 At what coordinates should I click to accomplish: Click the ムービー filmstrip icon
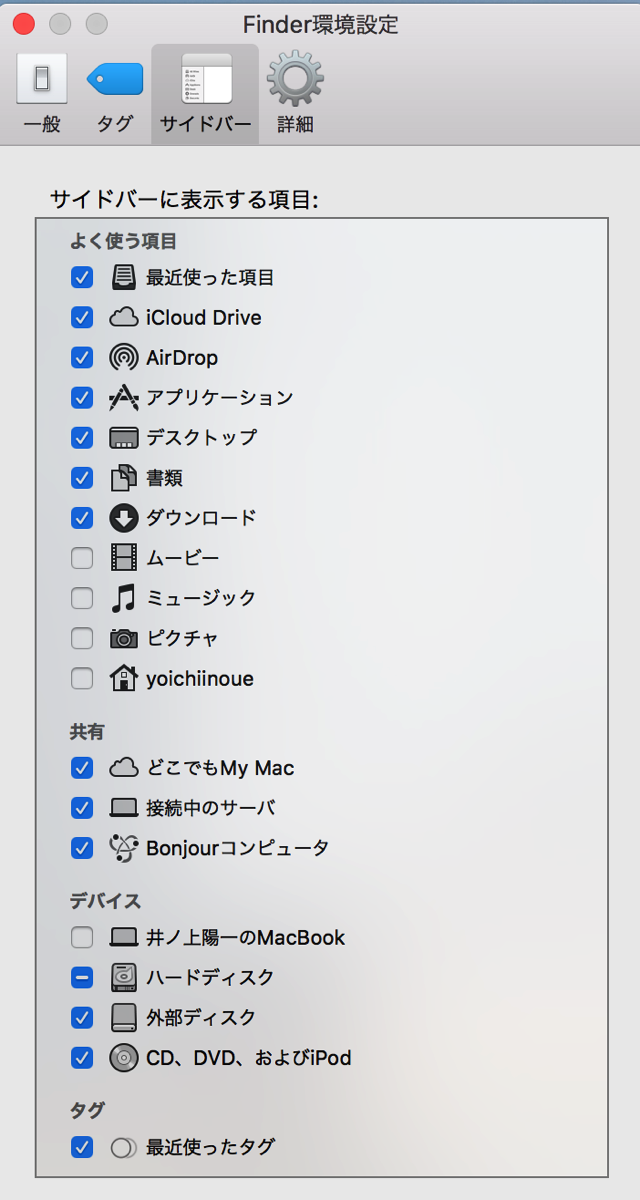tap(123, 557)
